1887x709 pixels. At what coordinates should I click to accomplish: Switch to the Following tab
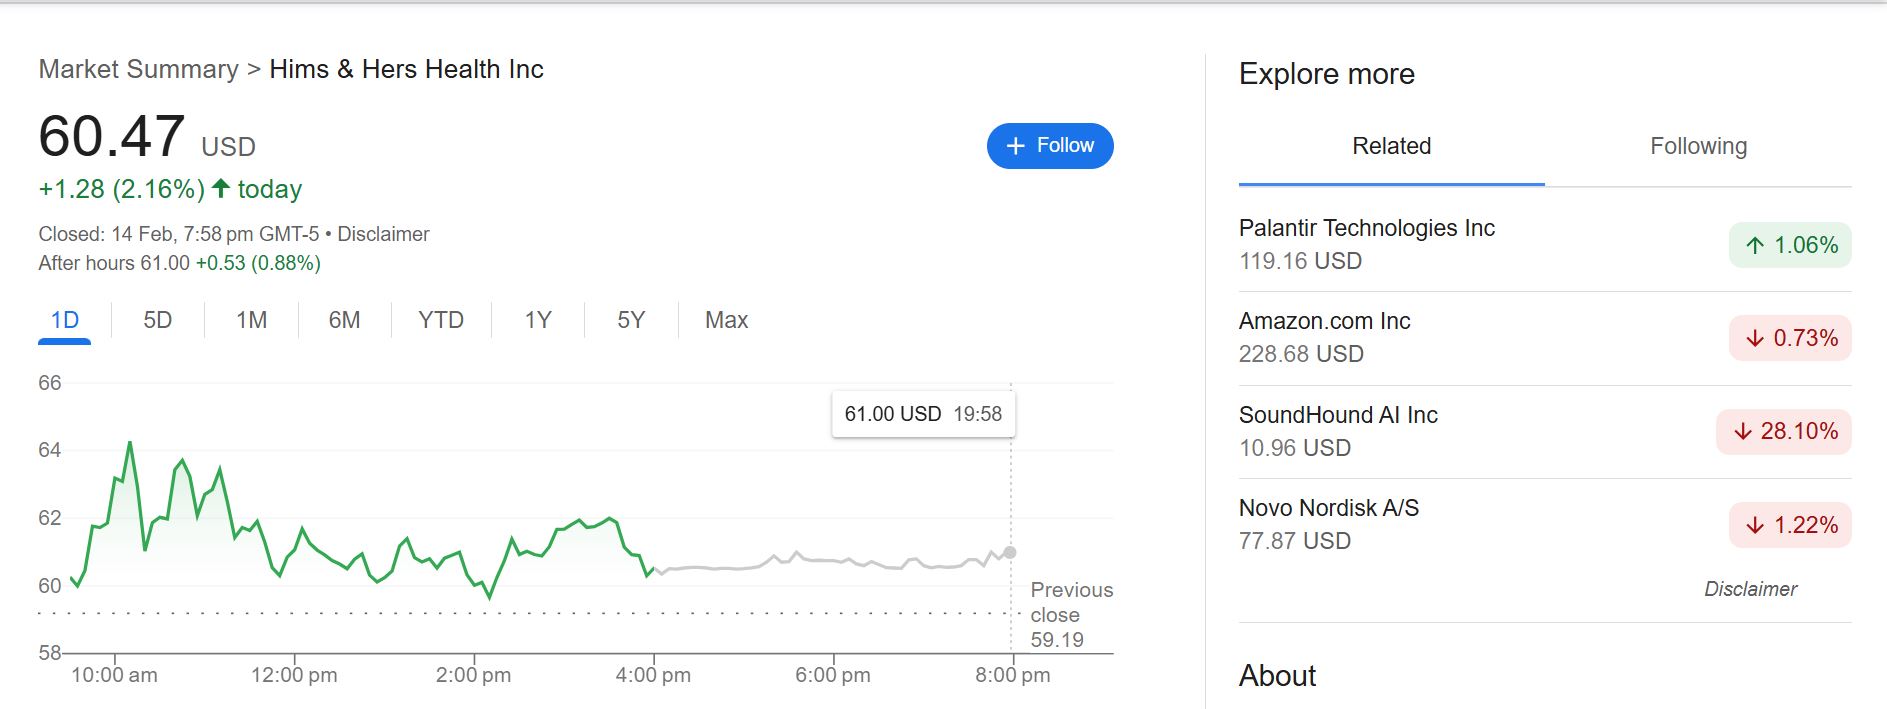1698,146
